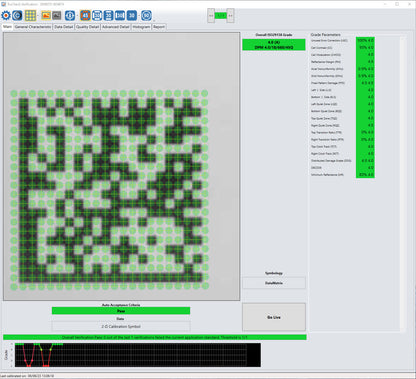Screen dimensions: 416x379
Task: Click the circular calibration toolbar icon
Action: [x=17, y=15]
